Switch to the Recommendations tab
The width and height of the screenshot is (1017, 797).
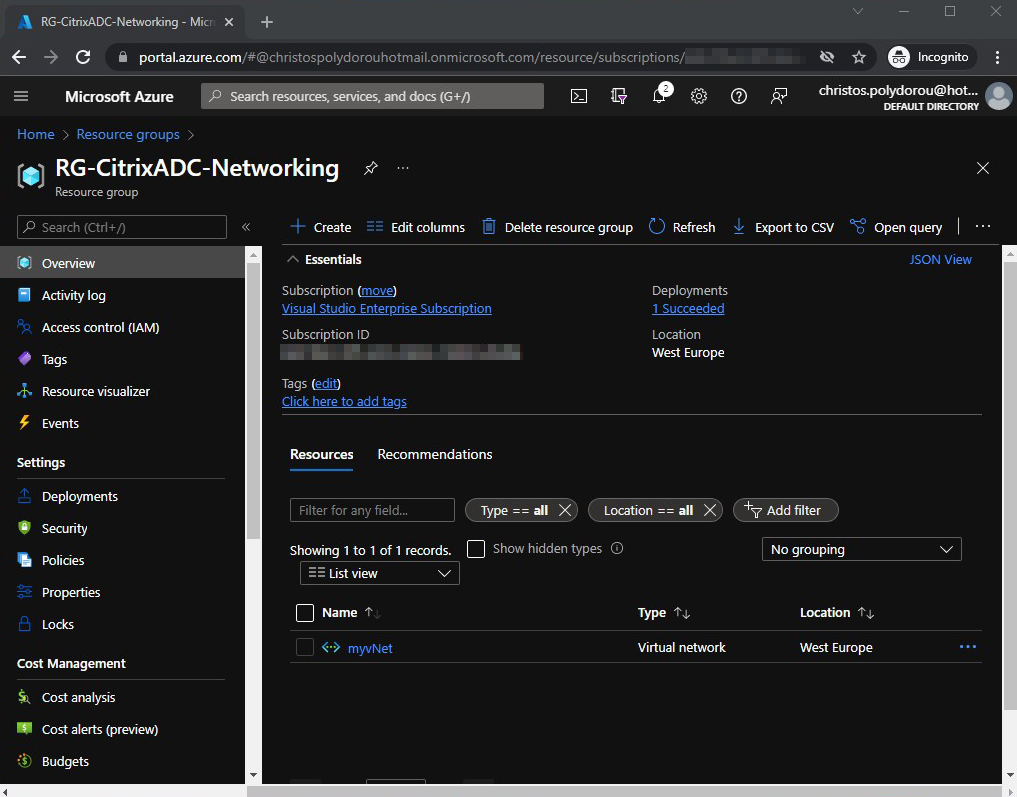point(435,455)
